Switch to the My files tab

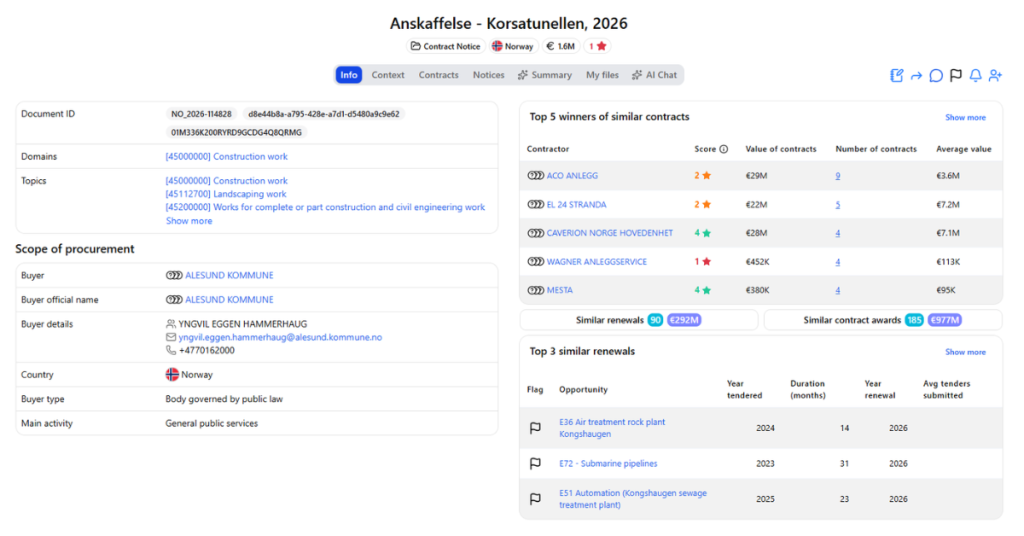coord(602,75)
